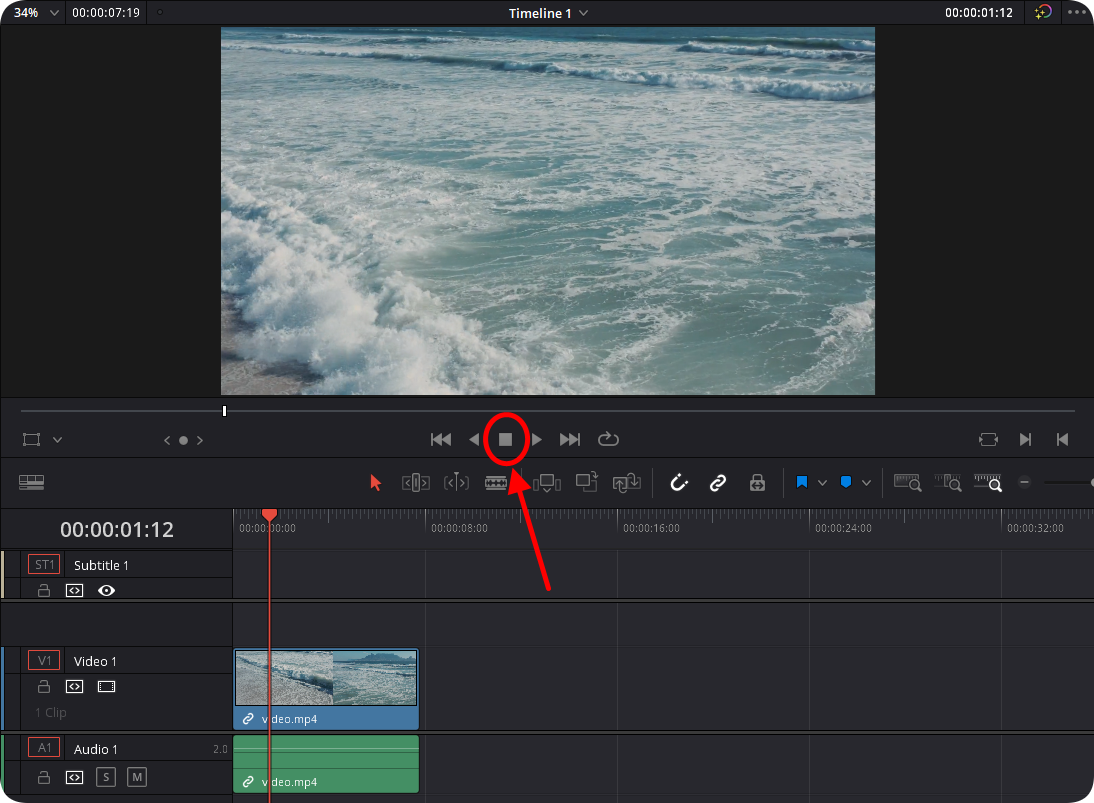Stop playback with the stop button
The image size is (1094, 803).
coord(505,440)
